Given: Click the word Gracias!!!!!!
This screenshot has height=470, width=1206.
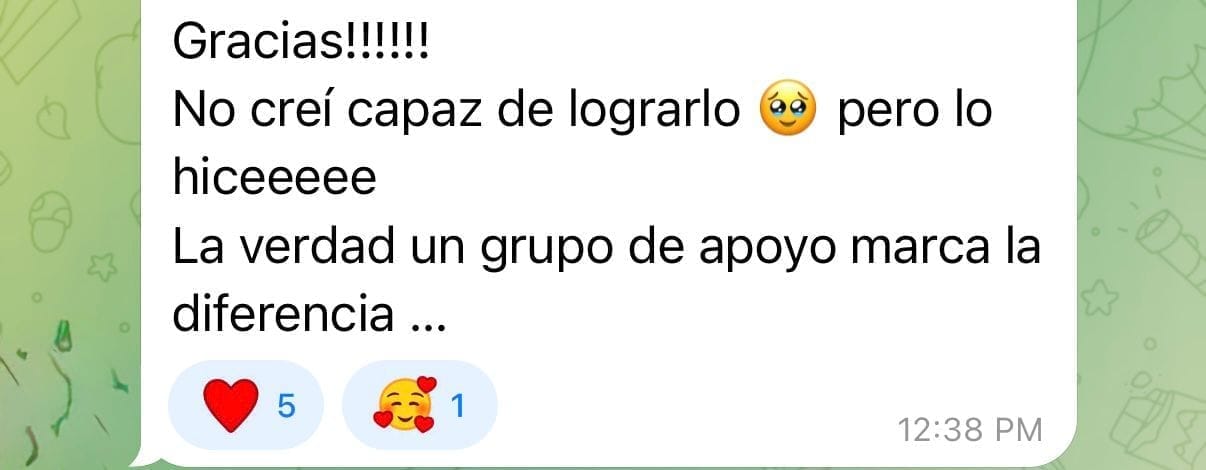Looking at the screenshot, I should point(301,42).
